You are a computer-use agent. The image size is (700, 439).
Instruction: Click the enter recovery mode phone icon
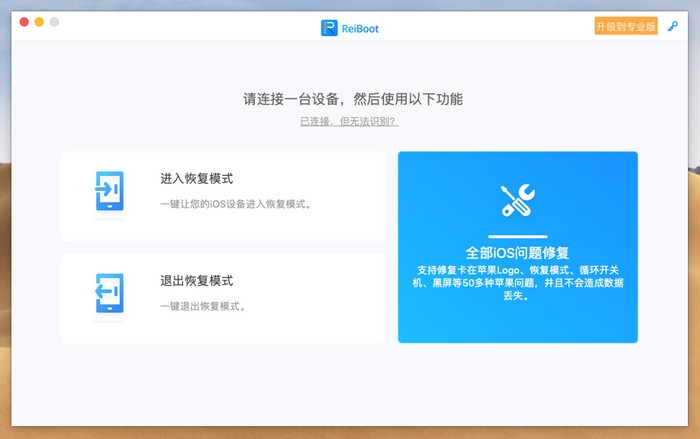pyautogui.click(x=109, y=191)
